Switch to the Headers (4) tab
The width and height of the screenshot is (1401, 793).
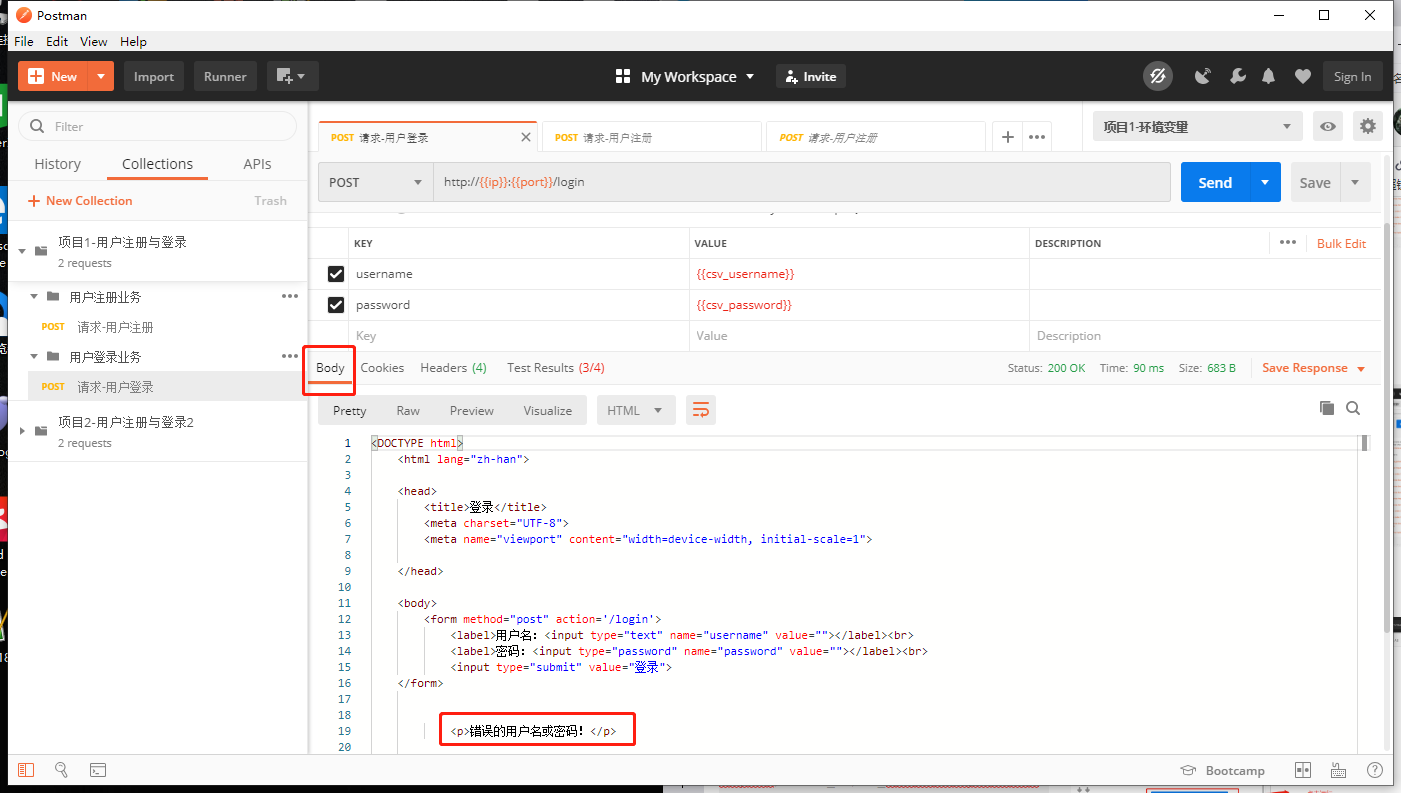point(453,367)
